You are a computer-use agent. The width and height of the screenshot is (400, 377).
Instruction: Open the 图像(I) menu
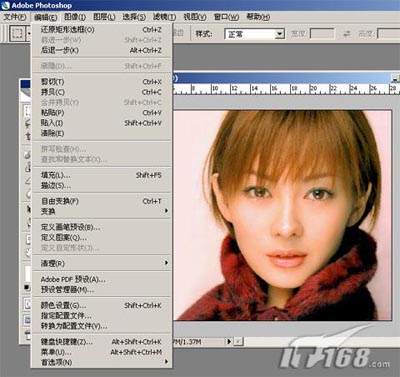[x=75, y=17]
